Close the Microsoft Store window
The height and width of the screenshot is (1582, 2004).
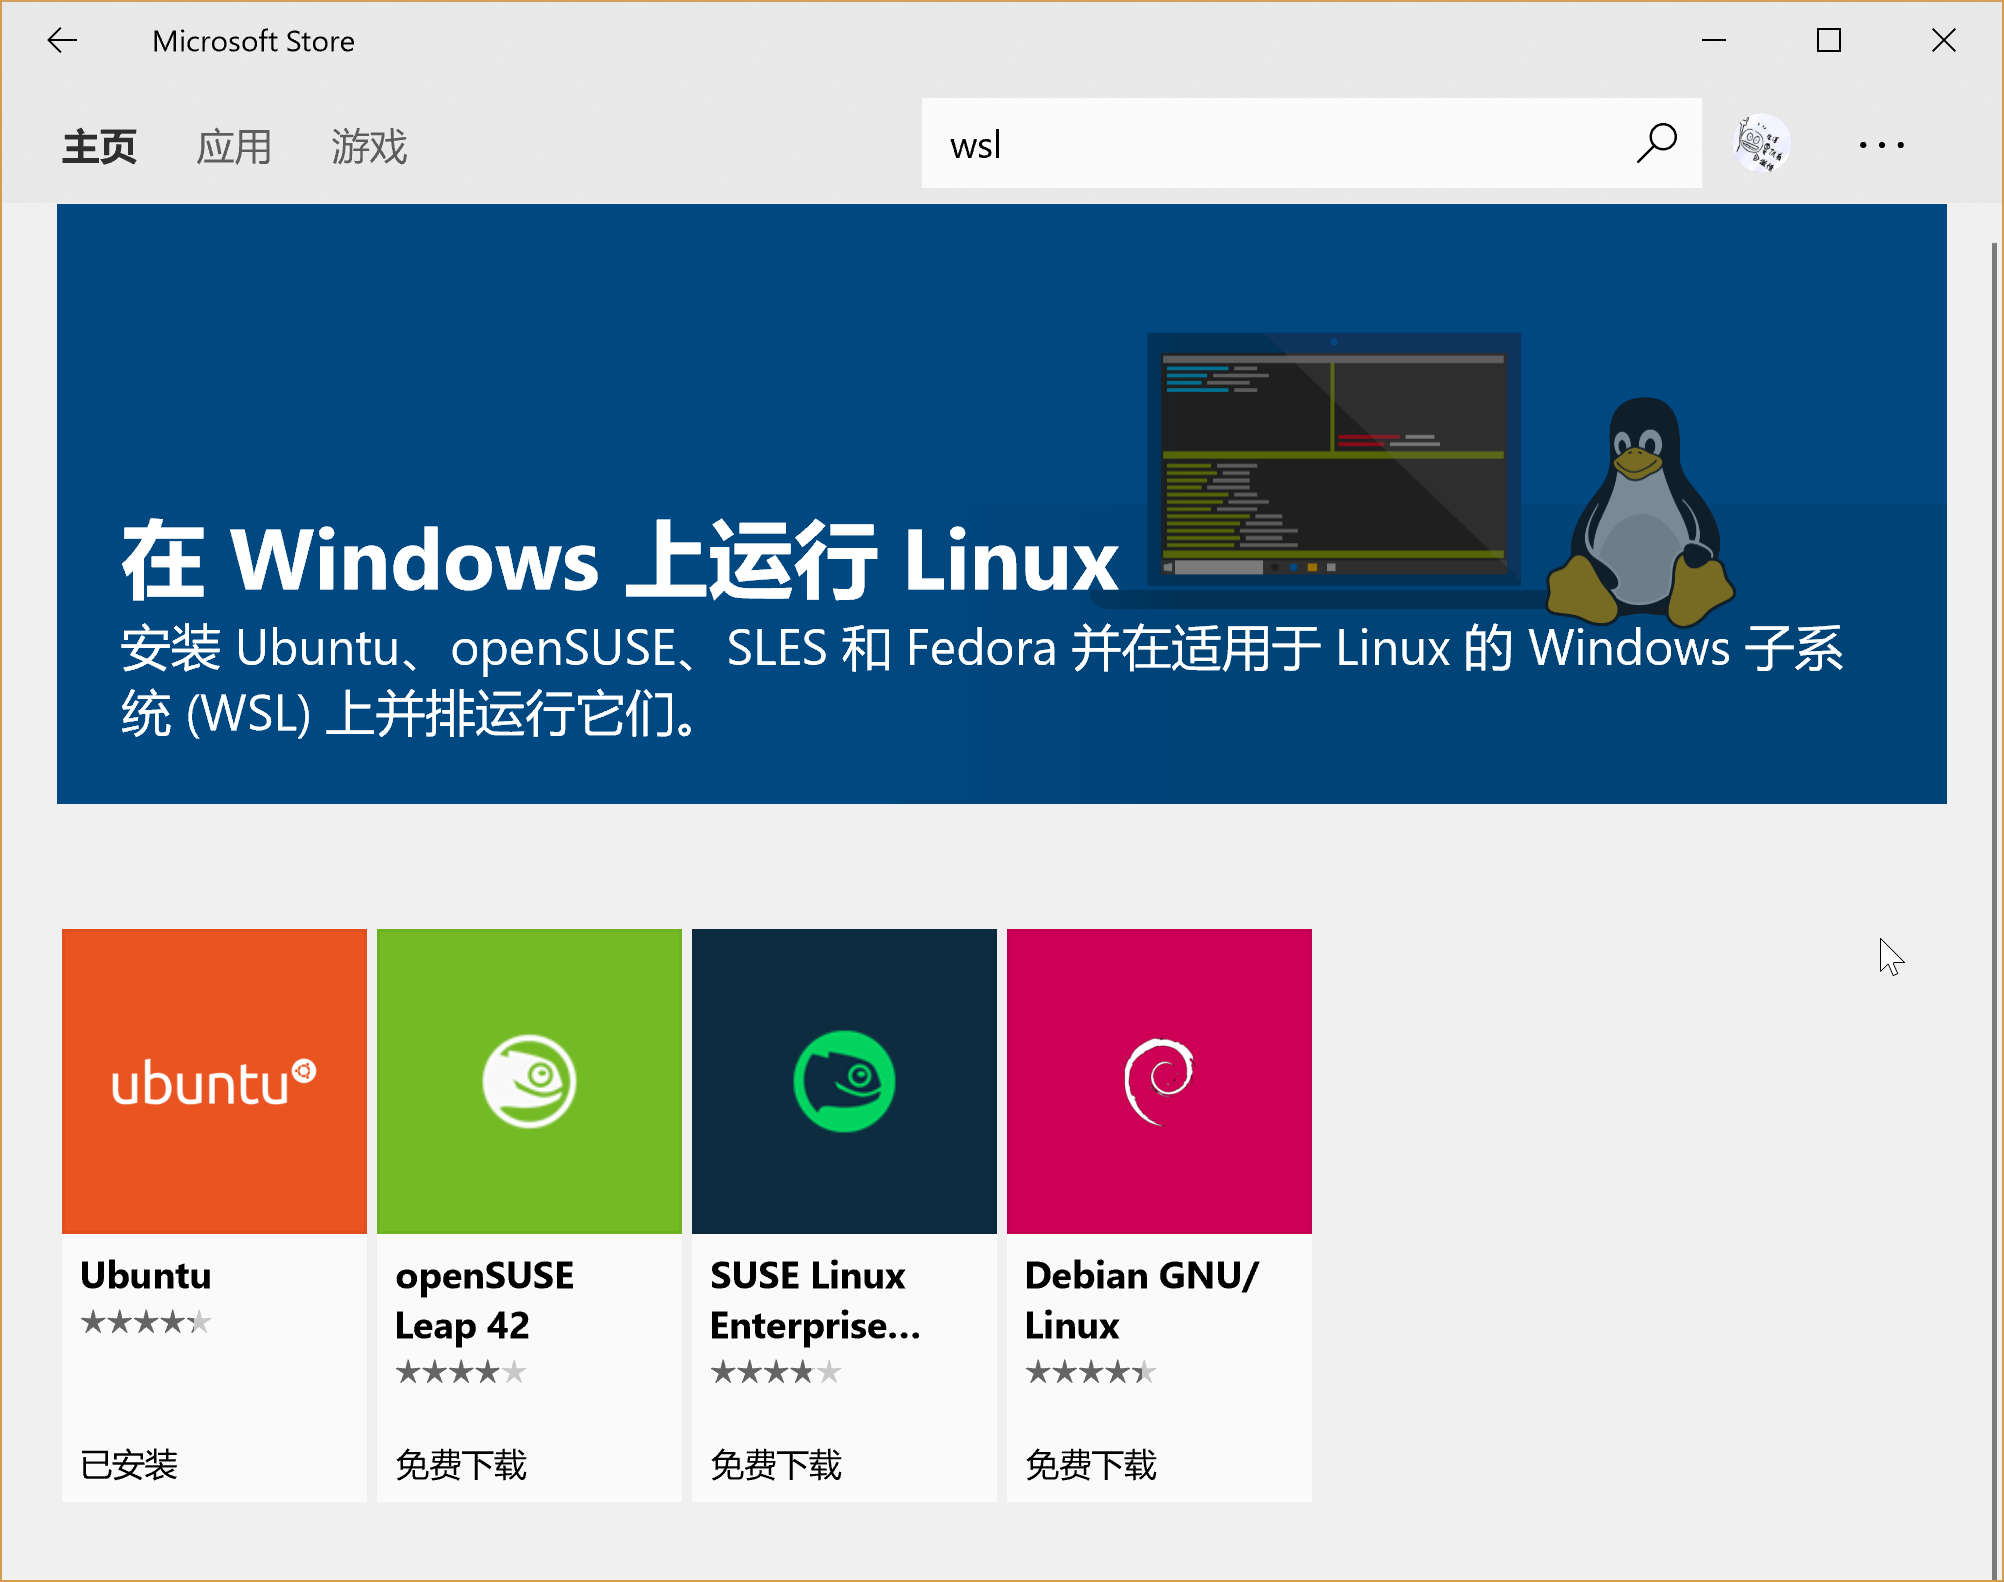tap(1944, 41)
